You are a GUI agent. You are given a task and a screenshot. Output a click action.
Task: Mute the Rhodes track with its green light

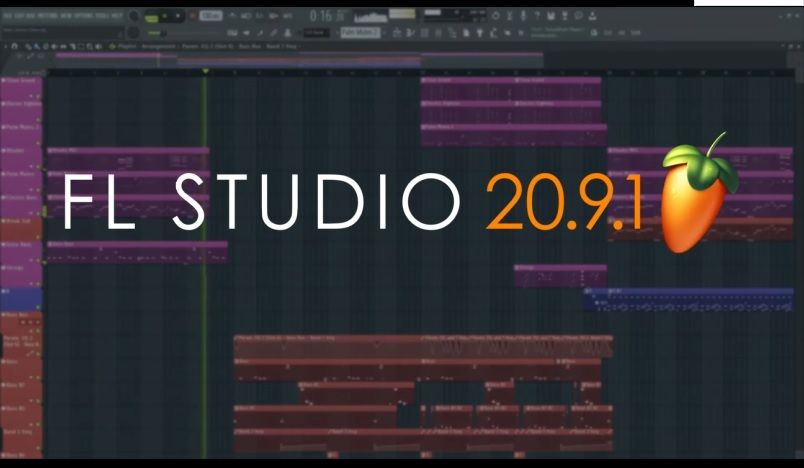point(38,167)
